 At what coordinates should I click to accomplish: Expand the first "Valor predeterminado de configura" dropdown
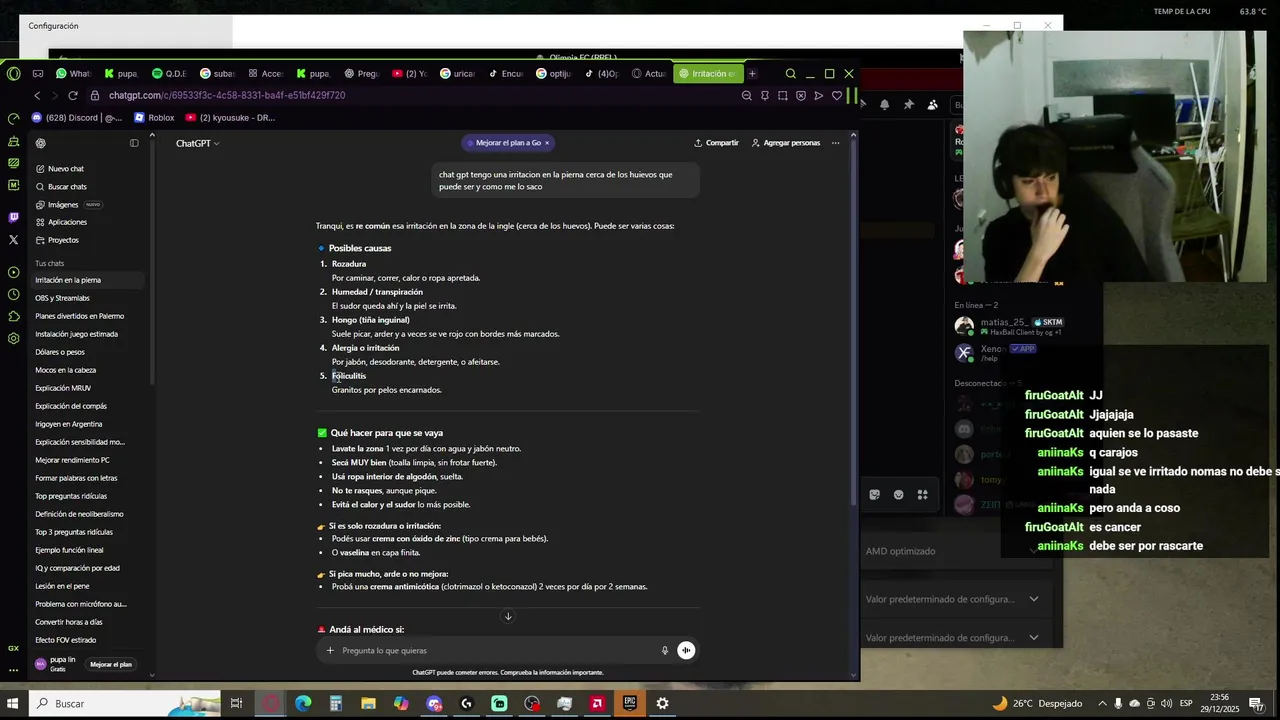coord(1033,599)
